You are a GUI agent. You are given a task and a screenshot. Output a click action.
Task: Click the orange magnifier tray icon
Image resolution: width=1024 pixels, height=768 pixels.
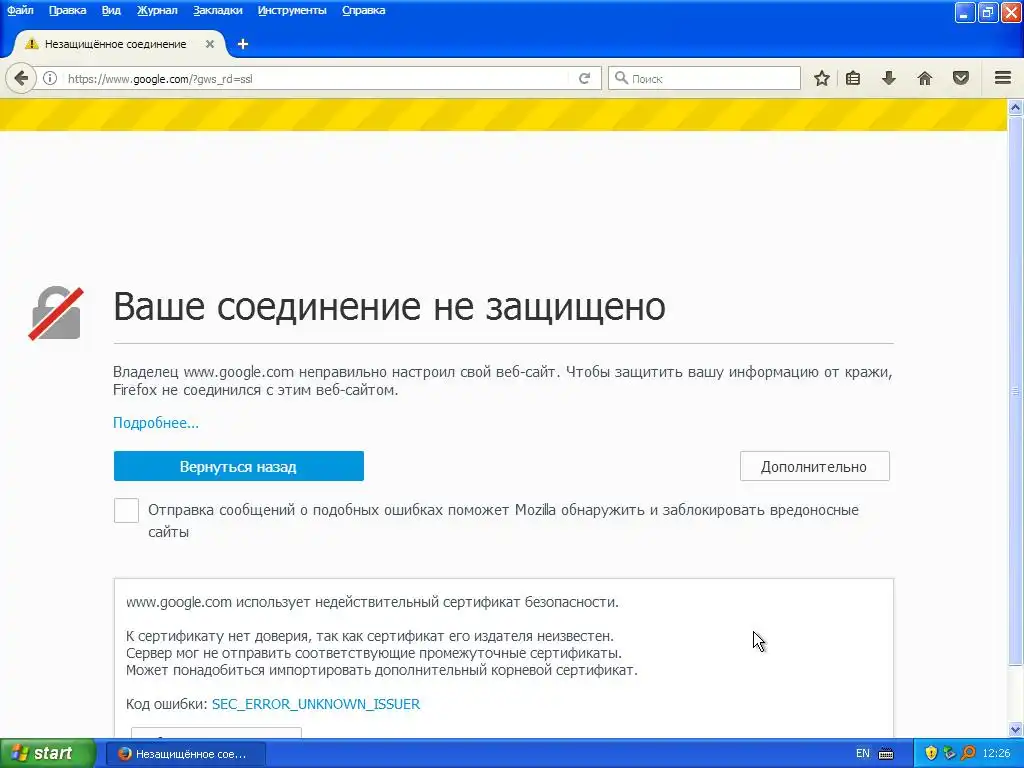pyautogui.click(x=968, y=753)
